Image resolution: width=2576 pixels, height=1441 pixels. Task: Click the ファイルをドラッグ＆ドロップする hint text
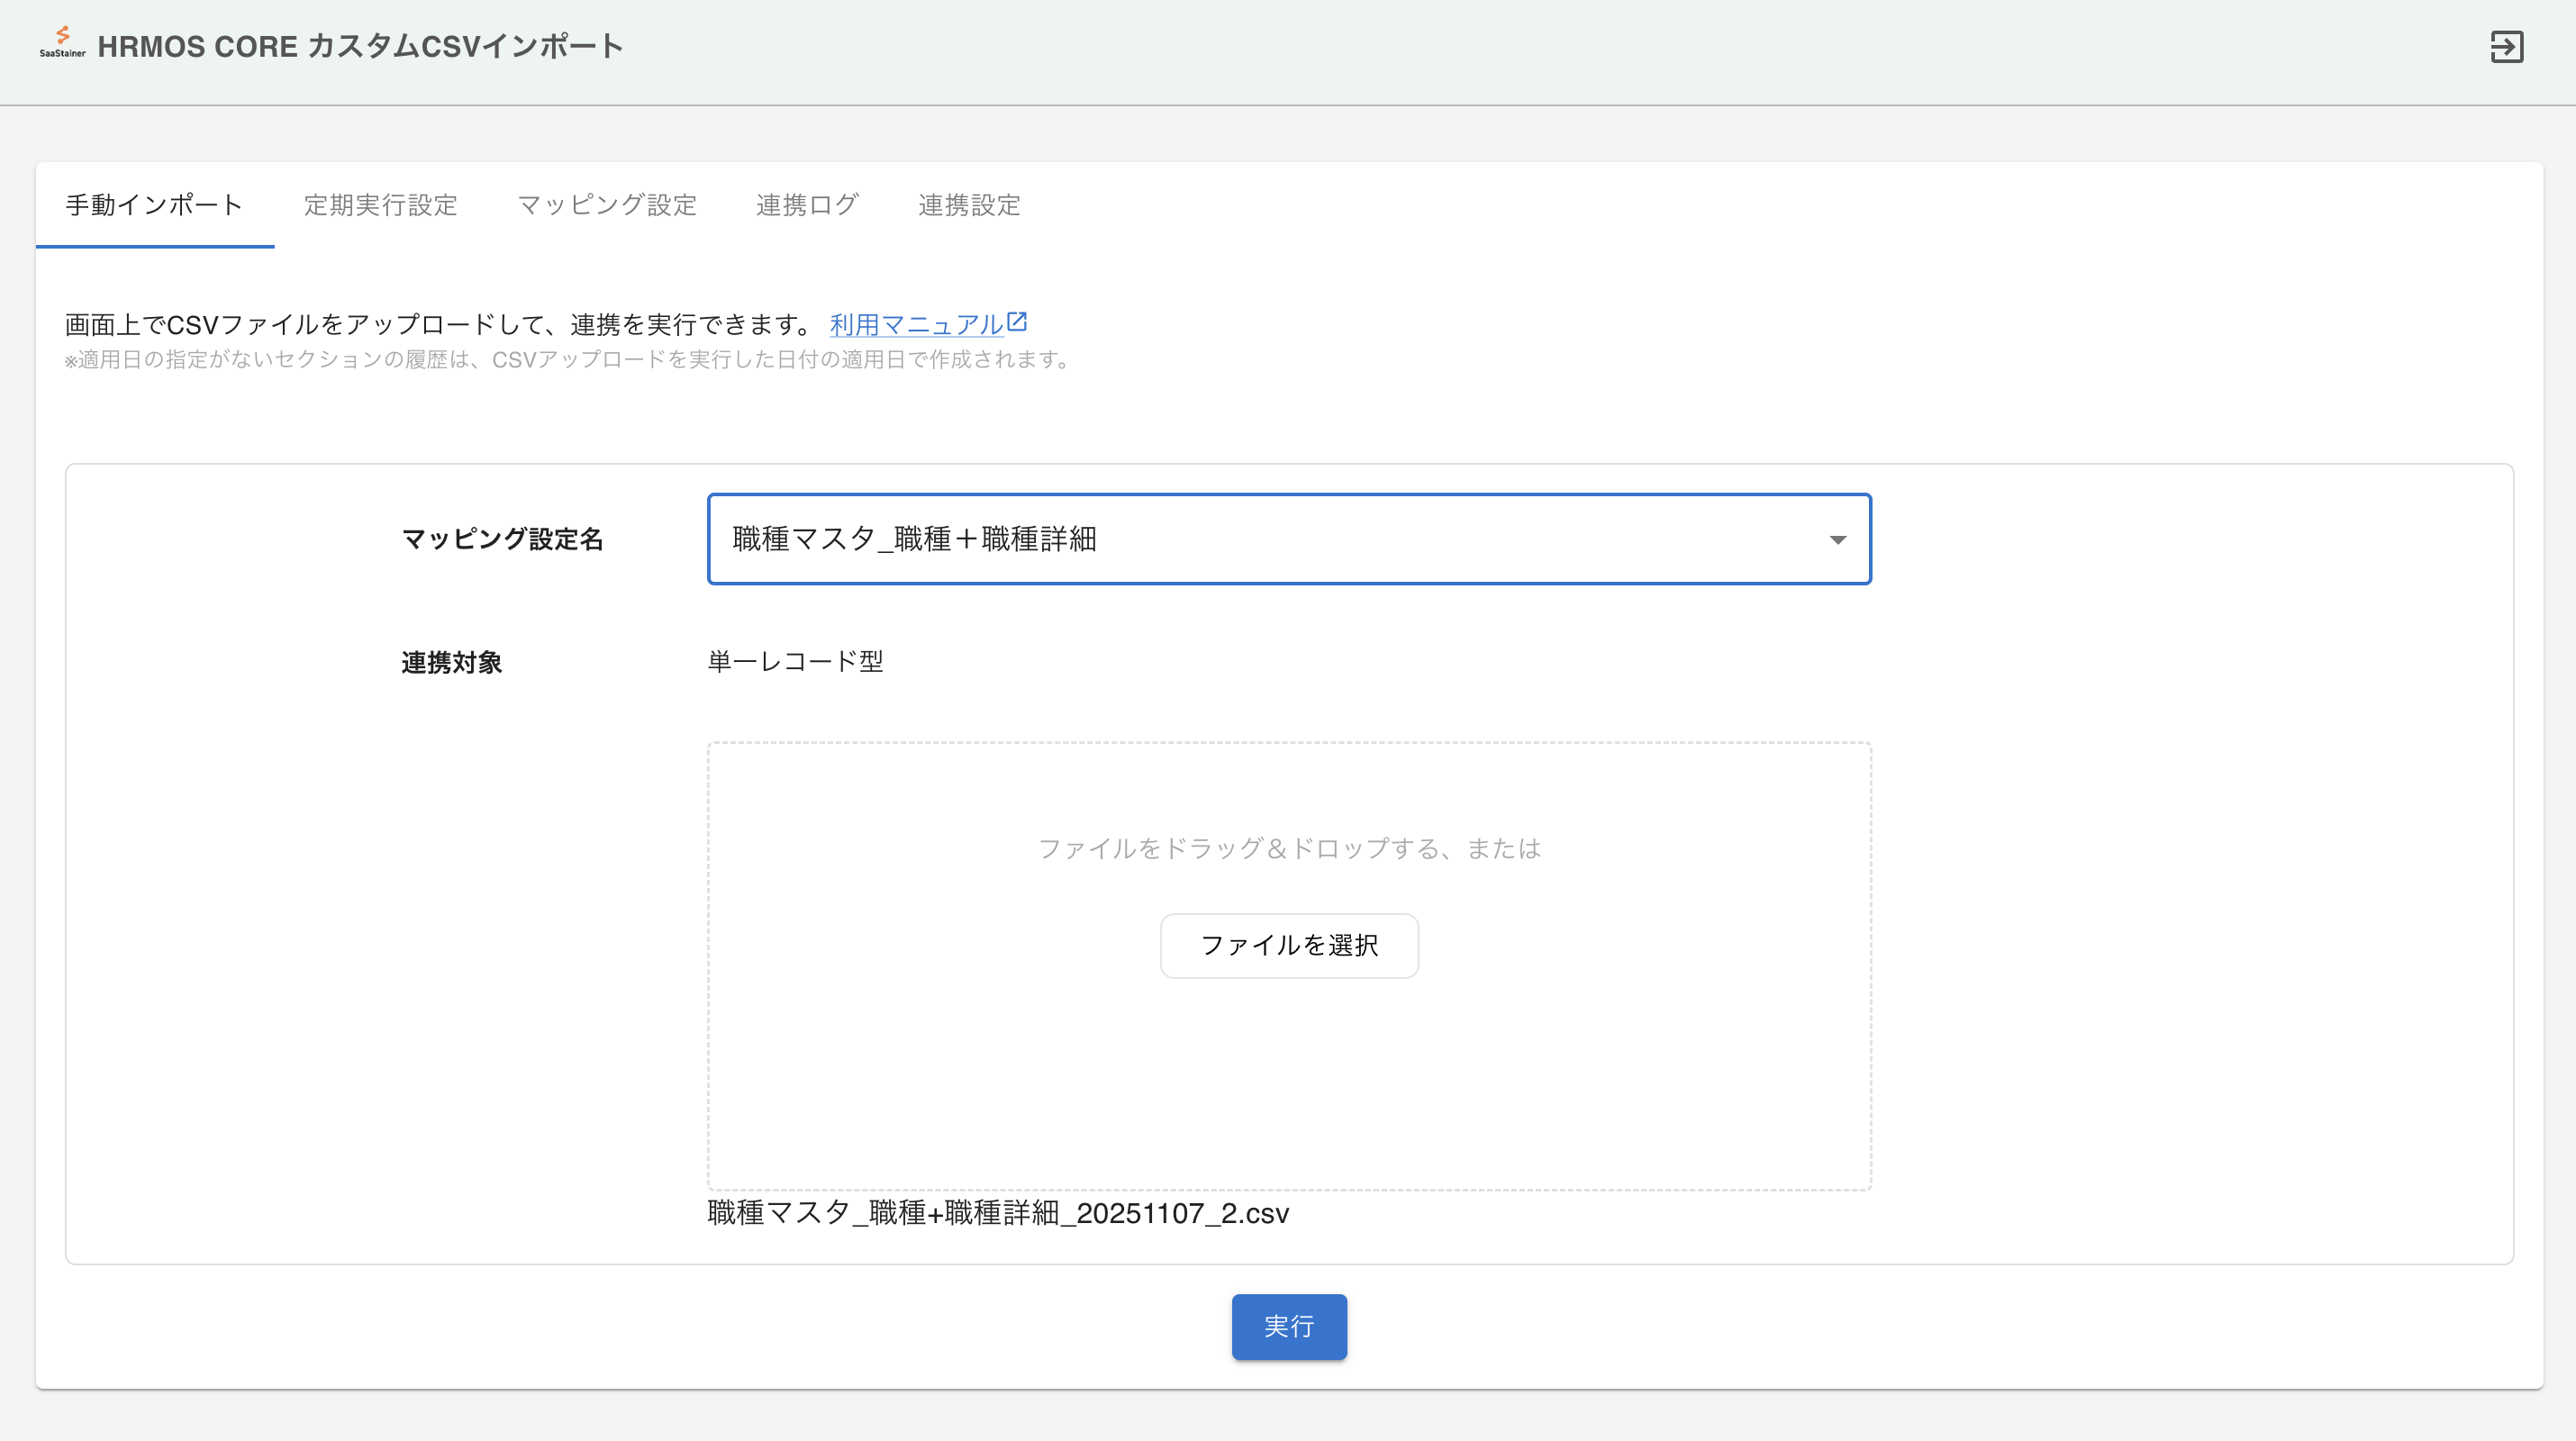point(1288,849)
